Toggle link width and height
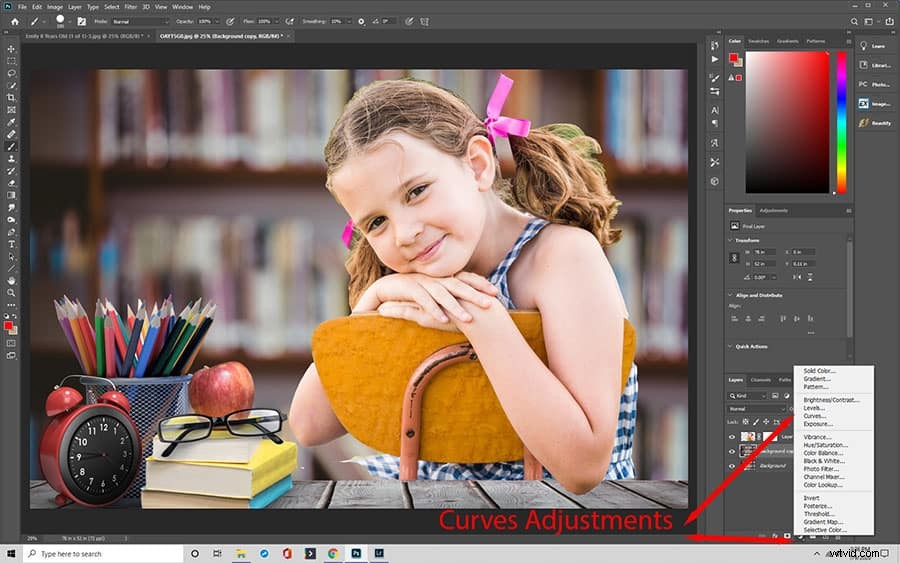This screenshot has width=900, height=563. pos(734,258)
